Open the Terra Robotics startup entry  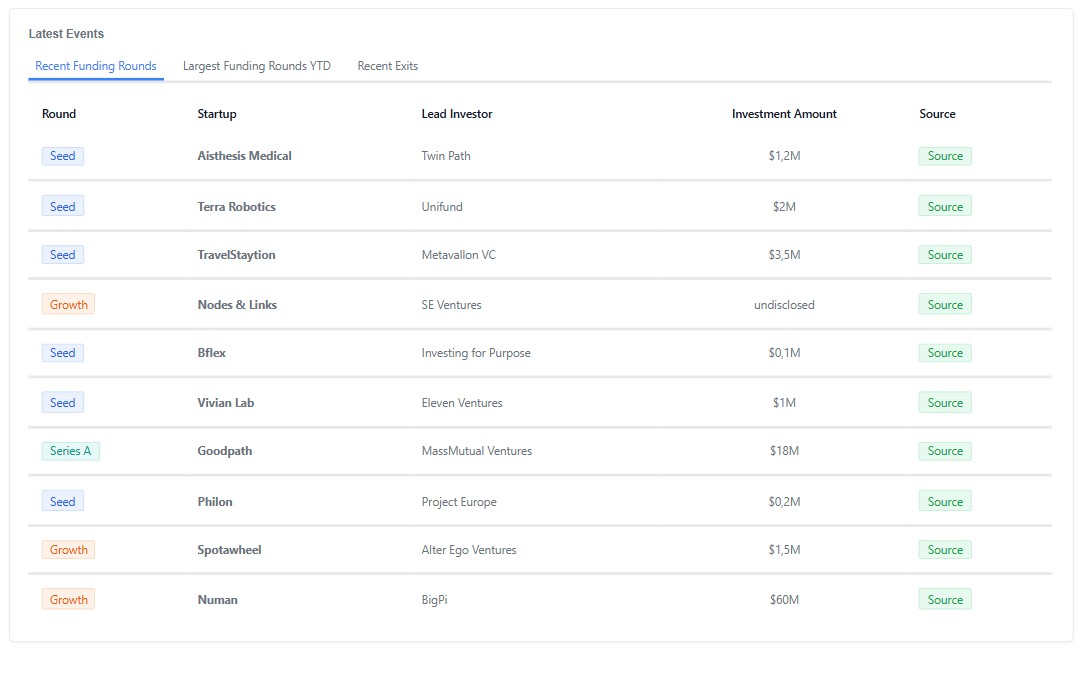236,207
